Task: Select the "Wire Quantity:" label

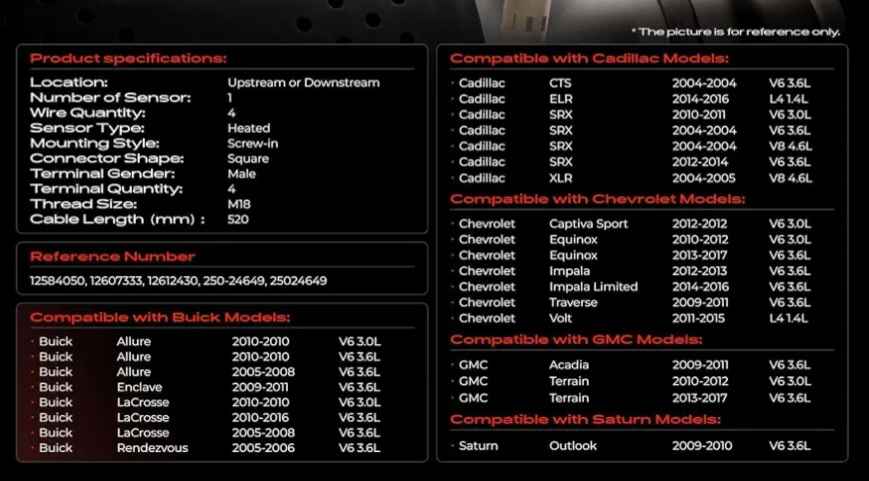Action: click(x=88, y=113)
